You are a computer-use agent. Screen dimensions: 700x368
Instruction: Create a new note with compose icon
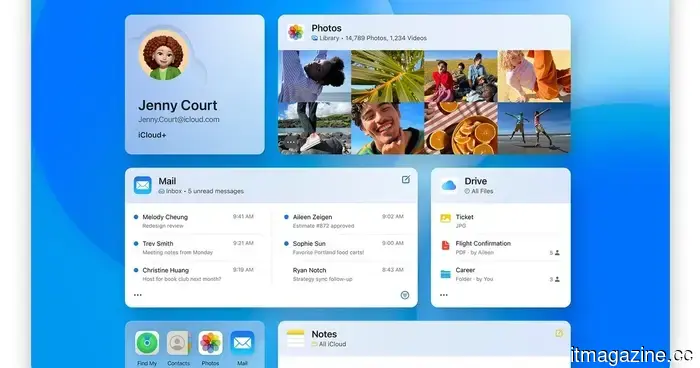coord(559,333)
